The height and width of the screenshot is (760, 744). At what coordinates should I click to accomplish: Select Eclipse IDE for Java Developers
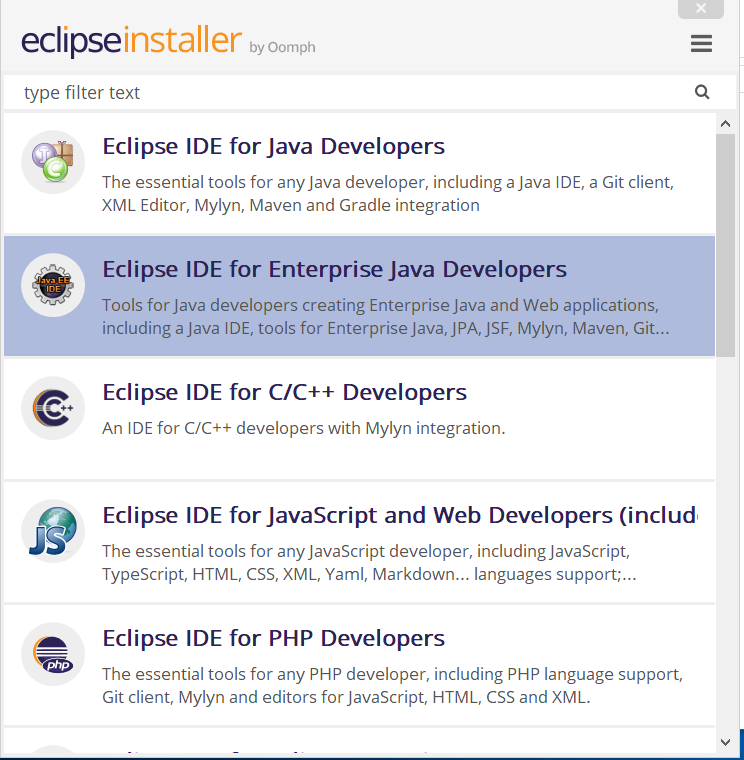[359, 174]
